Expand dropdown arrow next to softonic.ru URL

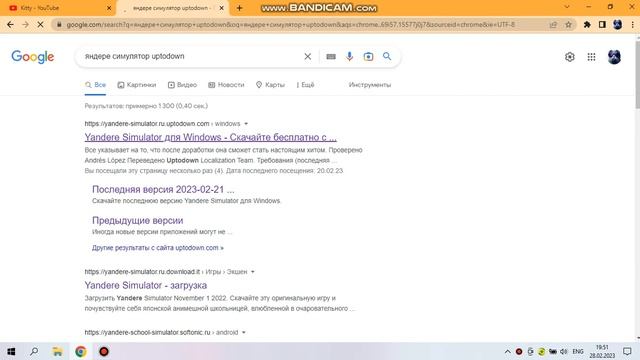click(244, 333)
